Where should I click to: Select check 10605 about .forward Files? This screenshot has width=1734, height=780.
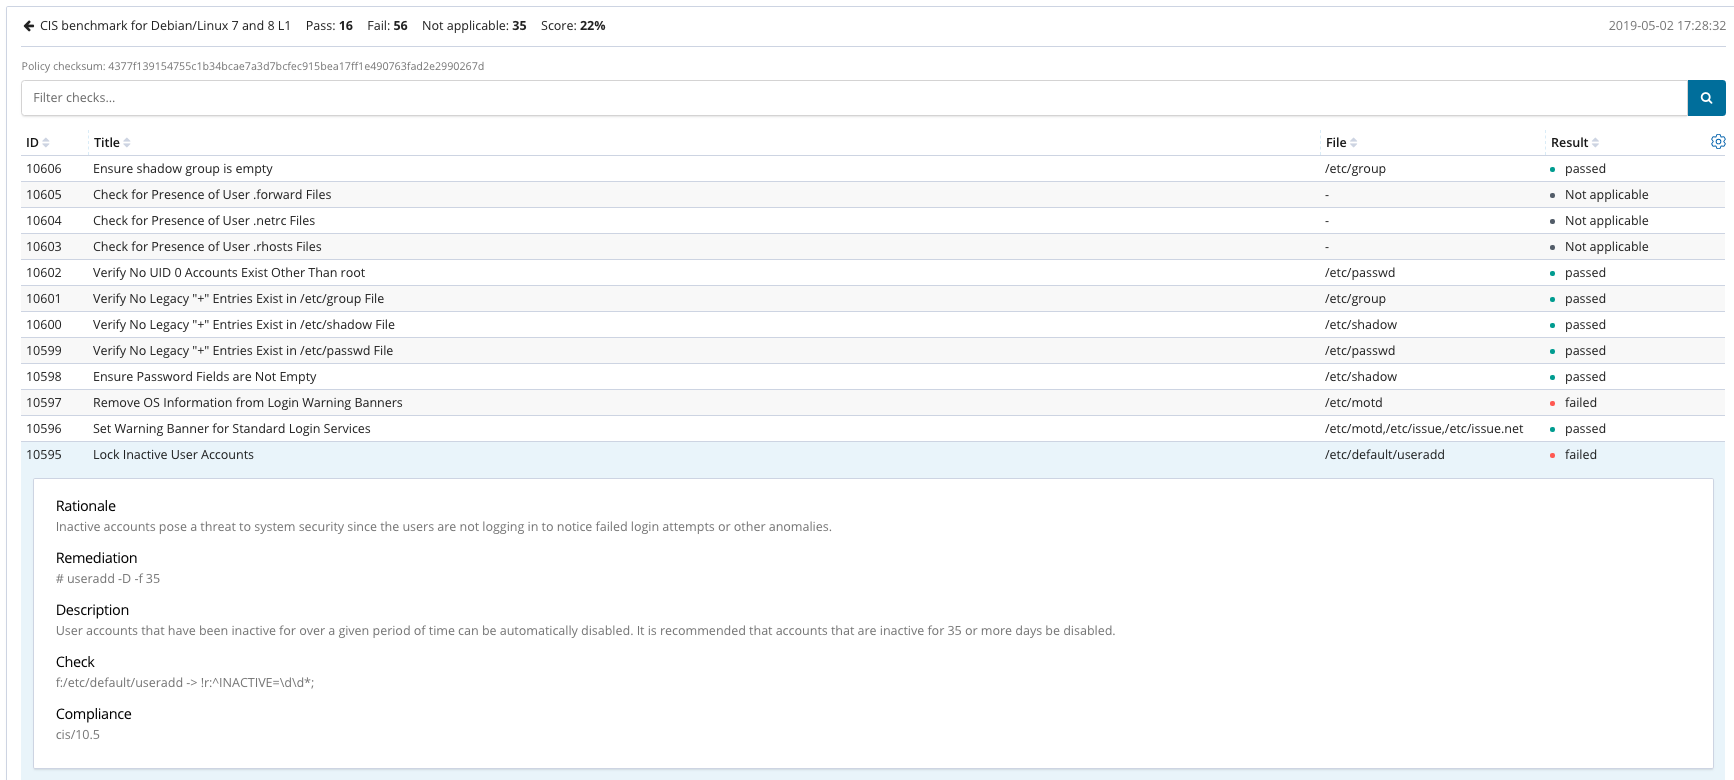pyautogui.click(x=211, y=195)
